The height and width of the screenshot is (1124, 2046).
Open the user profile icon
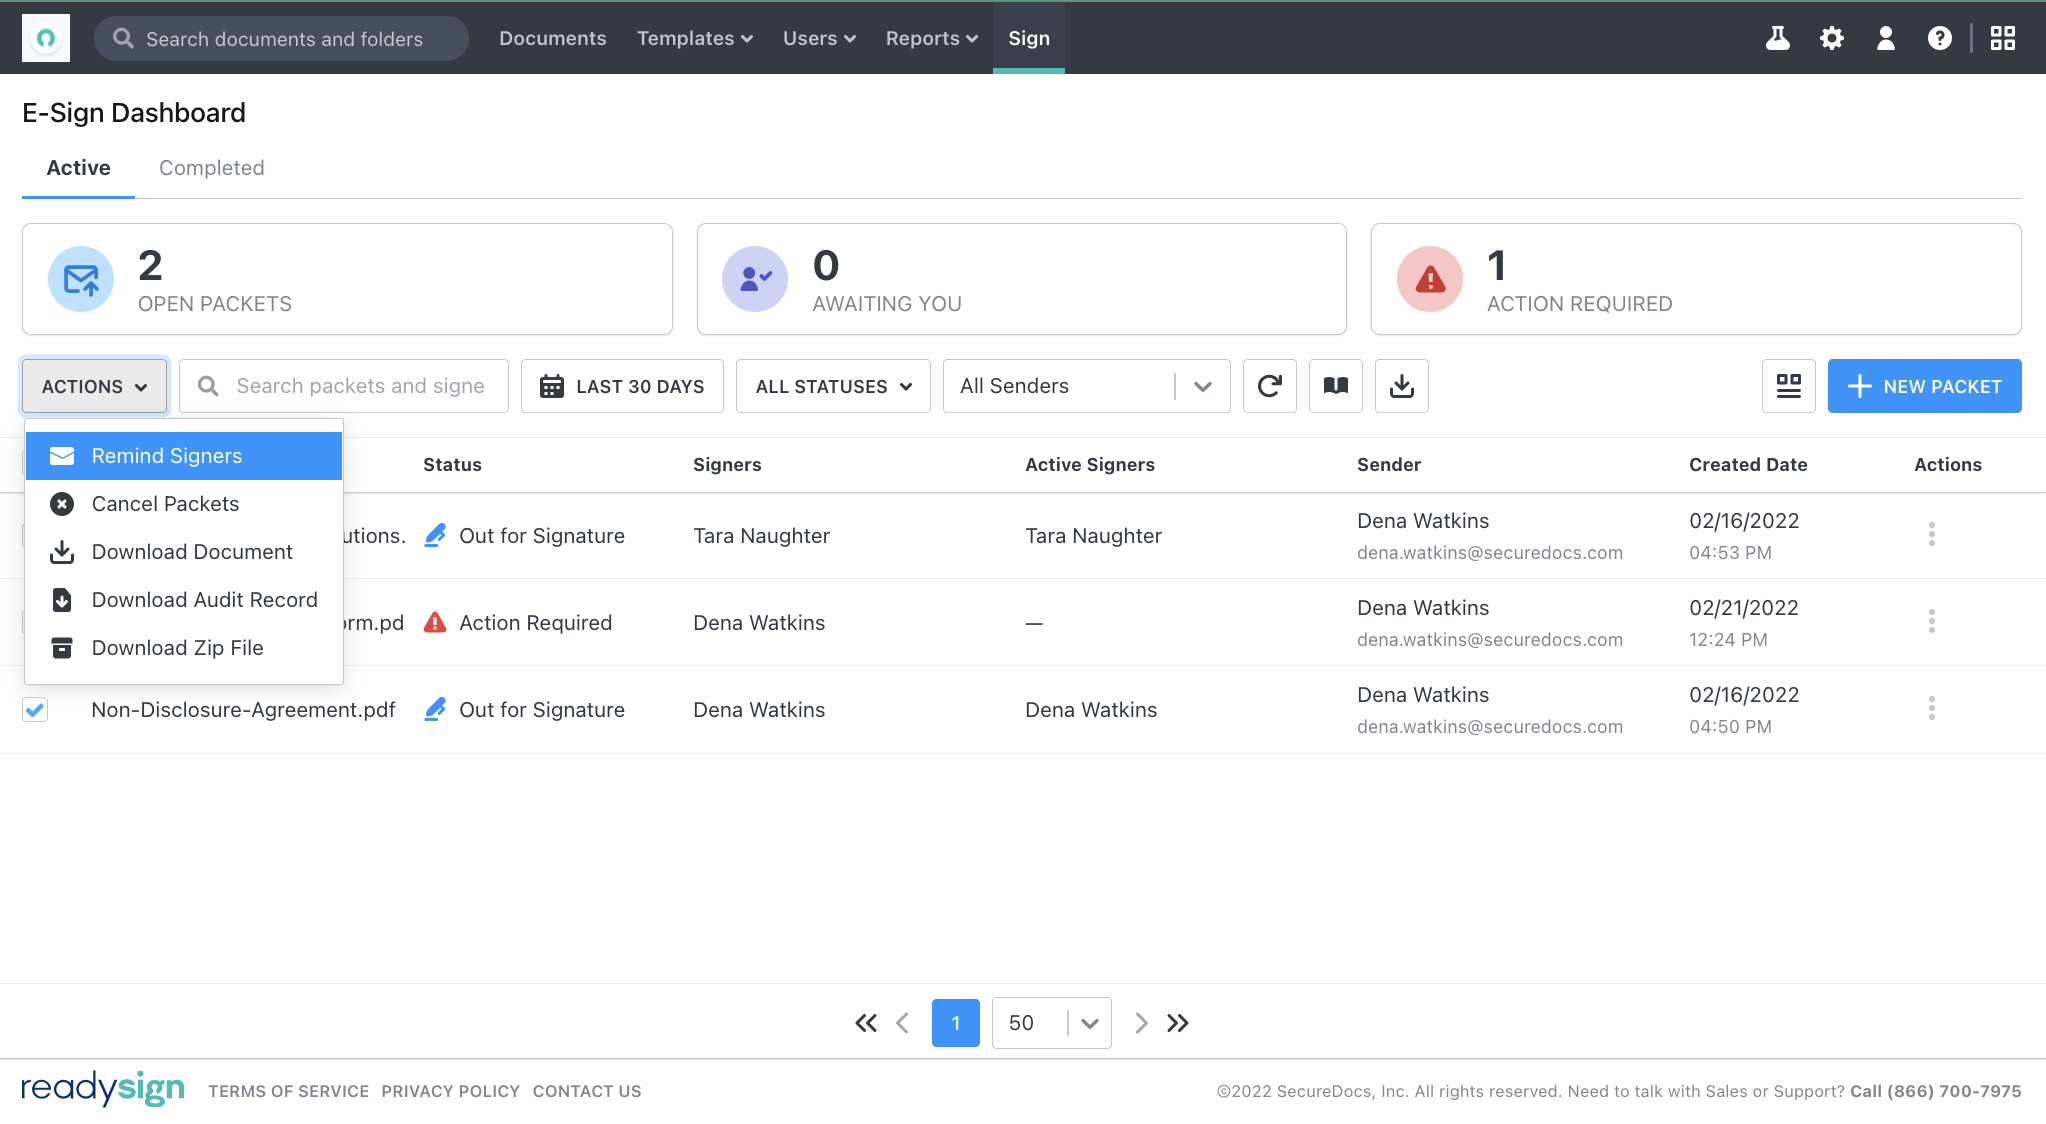[x=1886, y=37]
